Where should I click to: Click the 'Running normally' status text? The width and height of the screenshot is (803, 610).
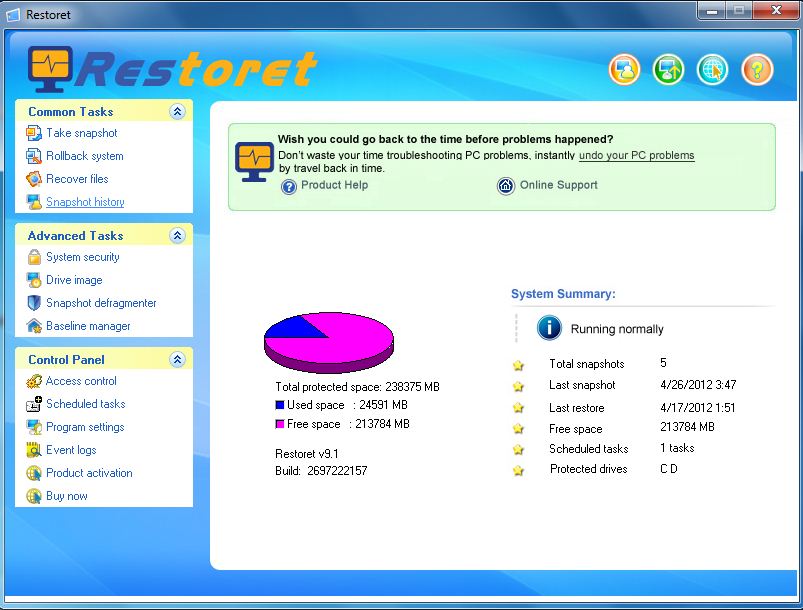[x=617, y=329]
